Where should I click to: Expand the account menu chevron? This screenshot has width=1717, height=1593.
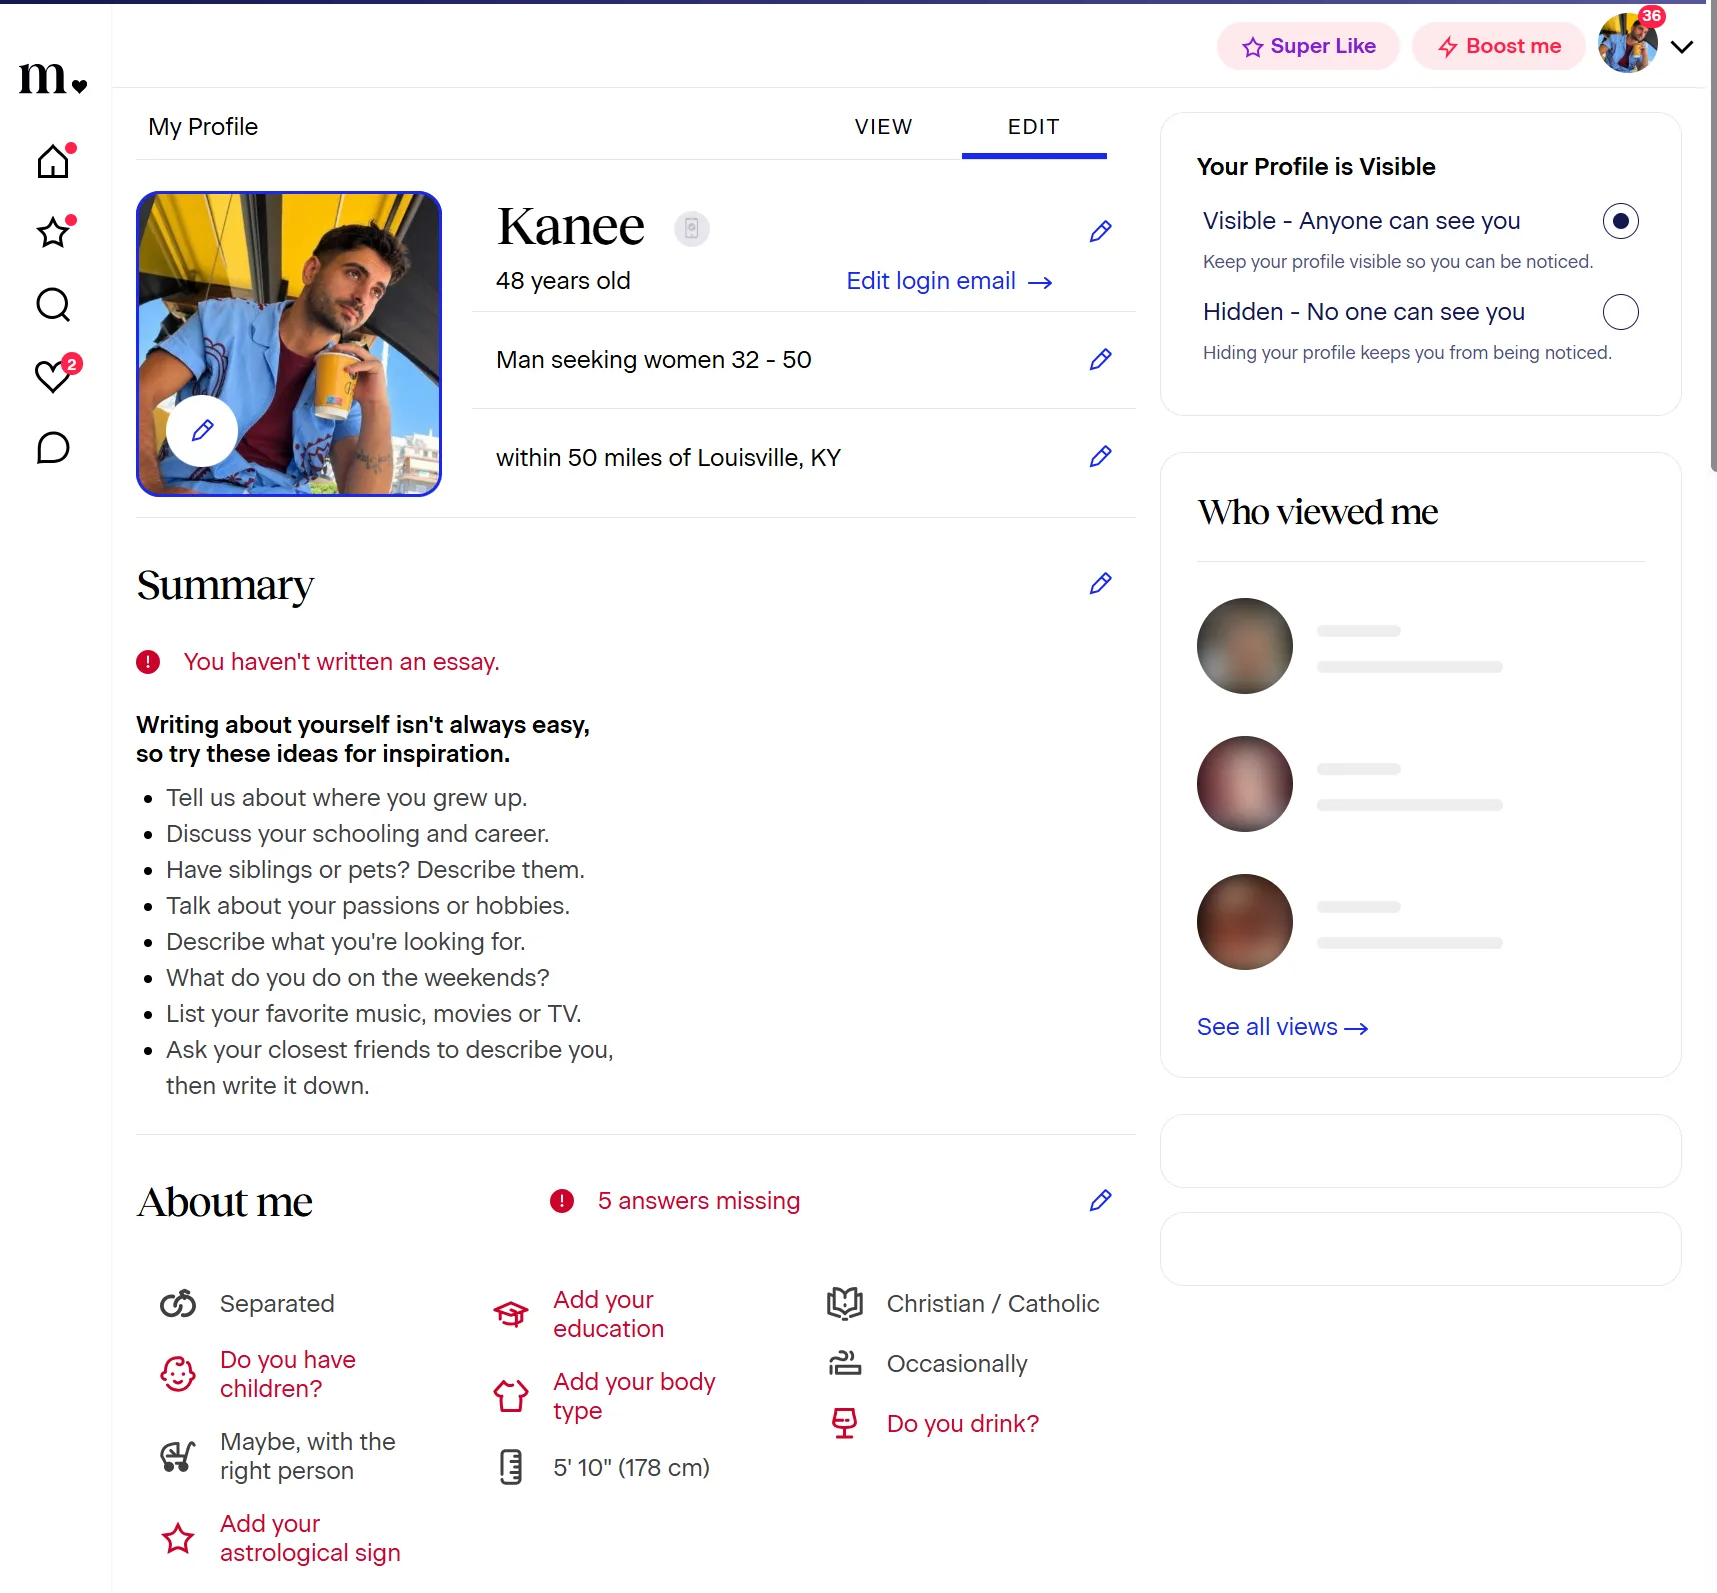1682,47
